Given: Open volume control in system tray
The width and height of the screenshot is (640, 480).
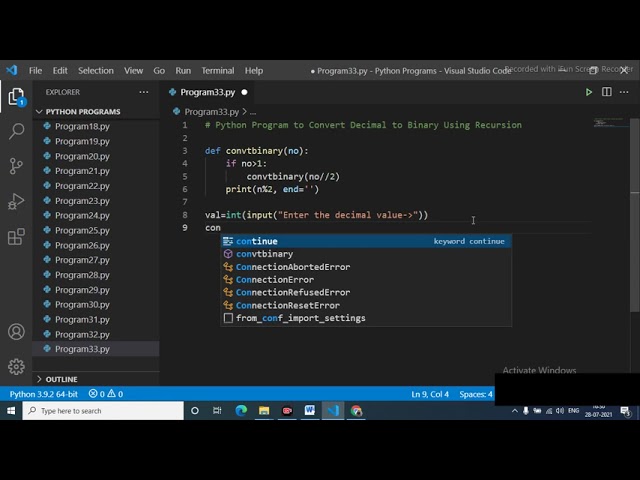Looking at the screenshot, I should 560,411.
